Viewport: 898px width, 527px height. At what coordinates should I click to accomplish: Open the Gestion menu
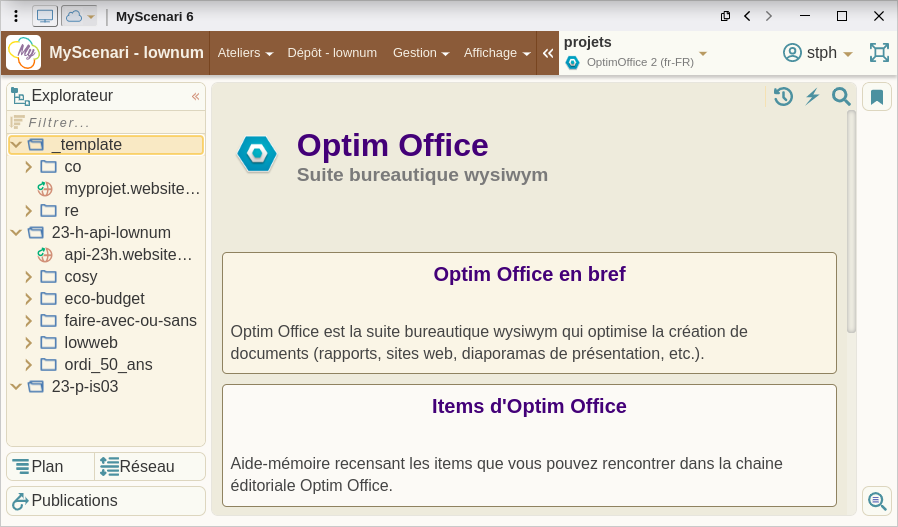420,53
